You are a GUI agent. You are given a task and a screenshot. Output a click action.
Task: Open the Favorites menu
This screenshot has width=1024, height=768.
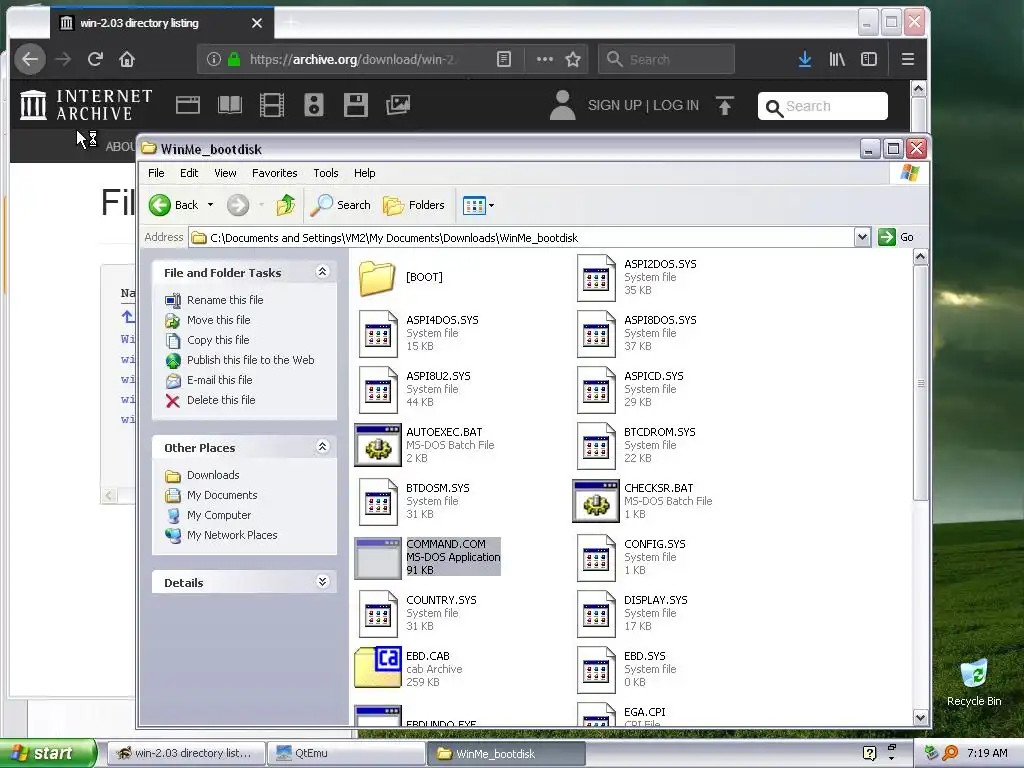point(274,173)
